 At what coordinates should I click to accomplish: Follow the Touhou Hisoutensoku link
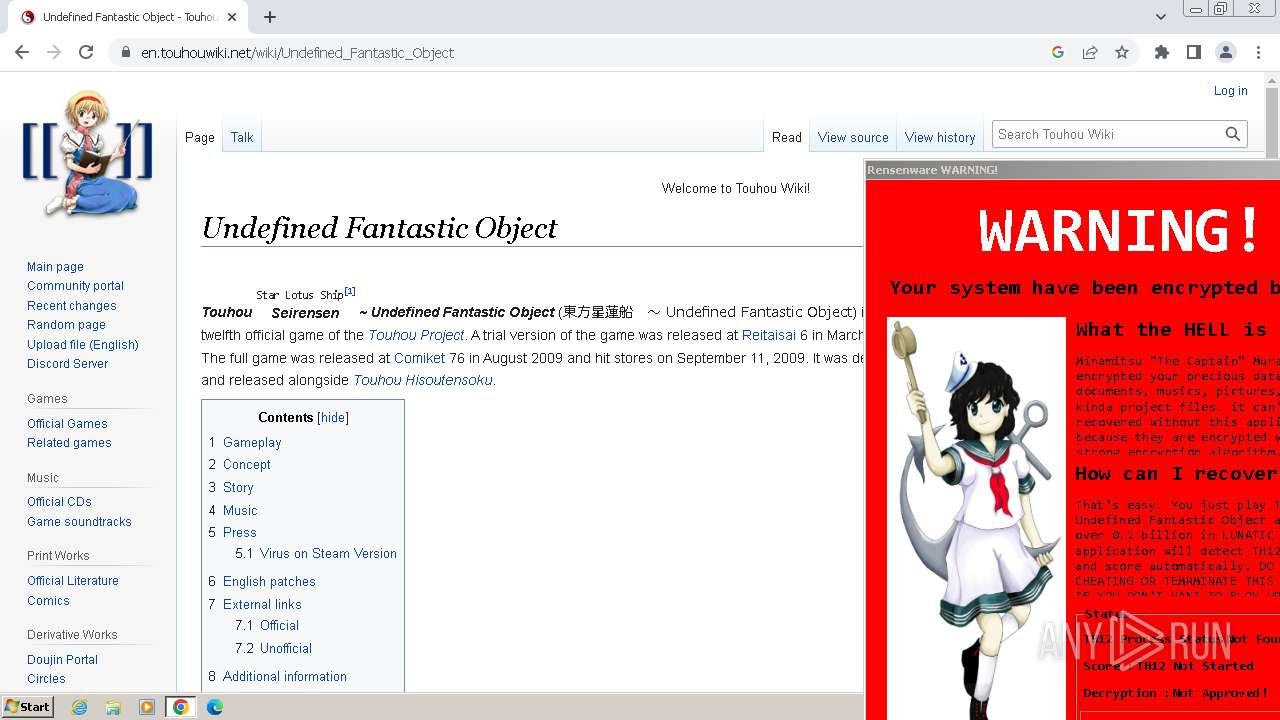coord(423,380)
